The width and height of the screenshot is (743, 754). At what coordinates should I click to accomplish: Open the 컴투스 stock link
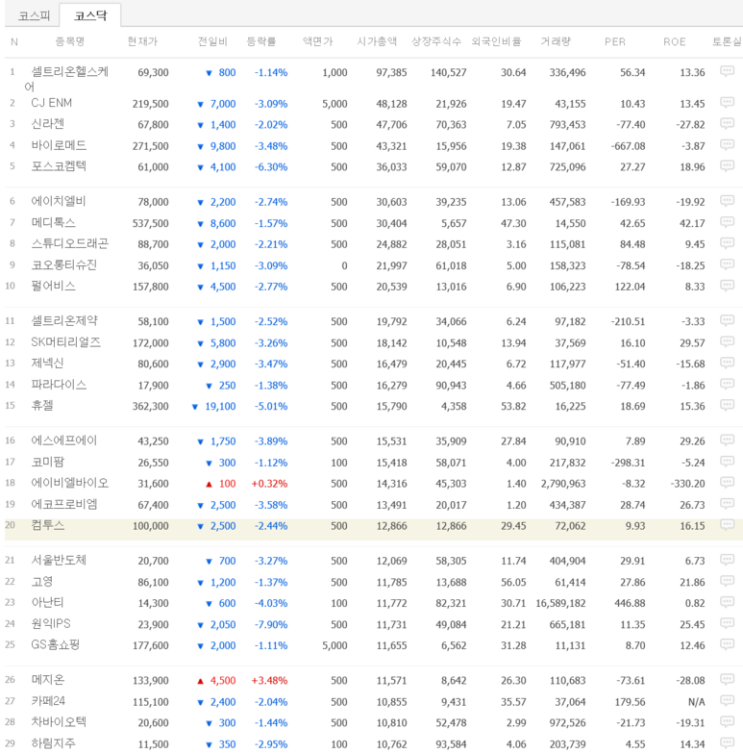pyautogui.click(x=47, y=526)
